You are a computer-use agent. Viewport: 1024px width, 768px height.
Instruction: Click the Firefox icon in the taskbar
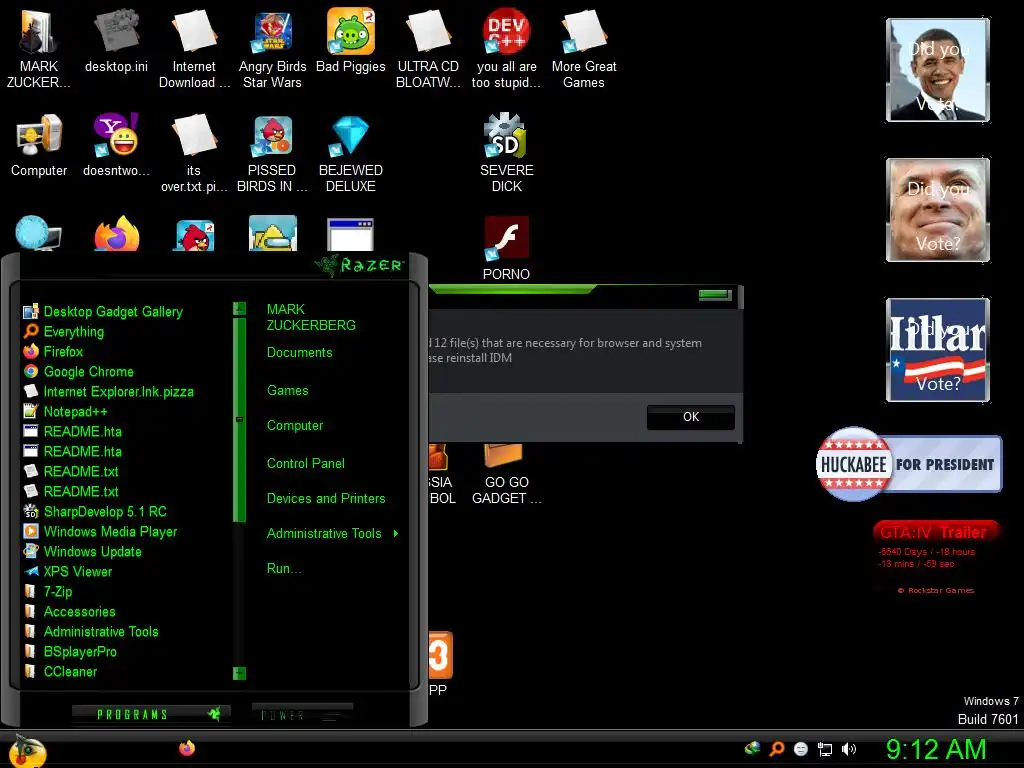coord(187,748)
